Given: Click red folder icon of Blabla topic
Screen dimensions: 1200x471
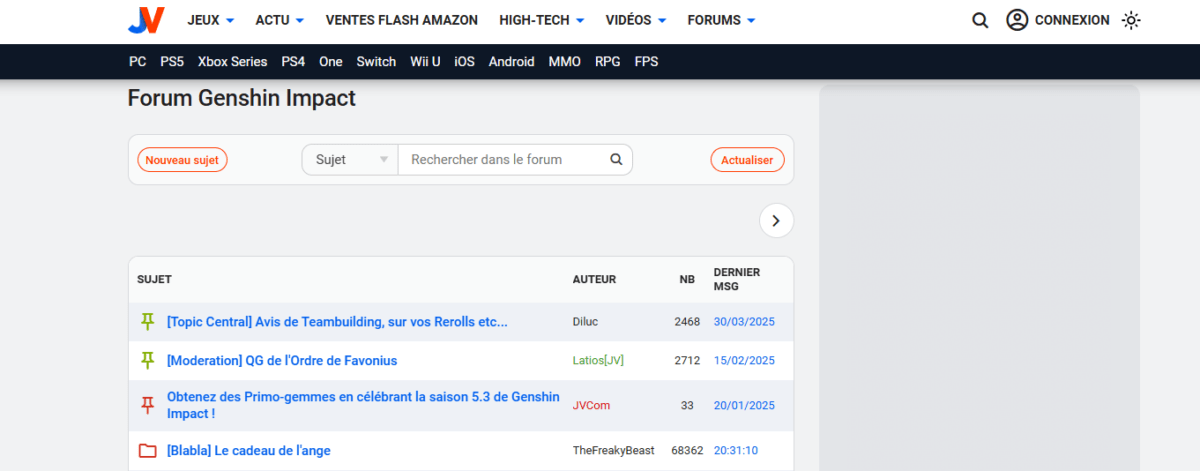Looking at the screenshot, I should (x=148, y=451).
